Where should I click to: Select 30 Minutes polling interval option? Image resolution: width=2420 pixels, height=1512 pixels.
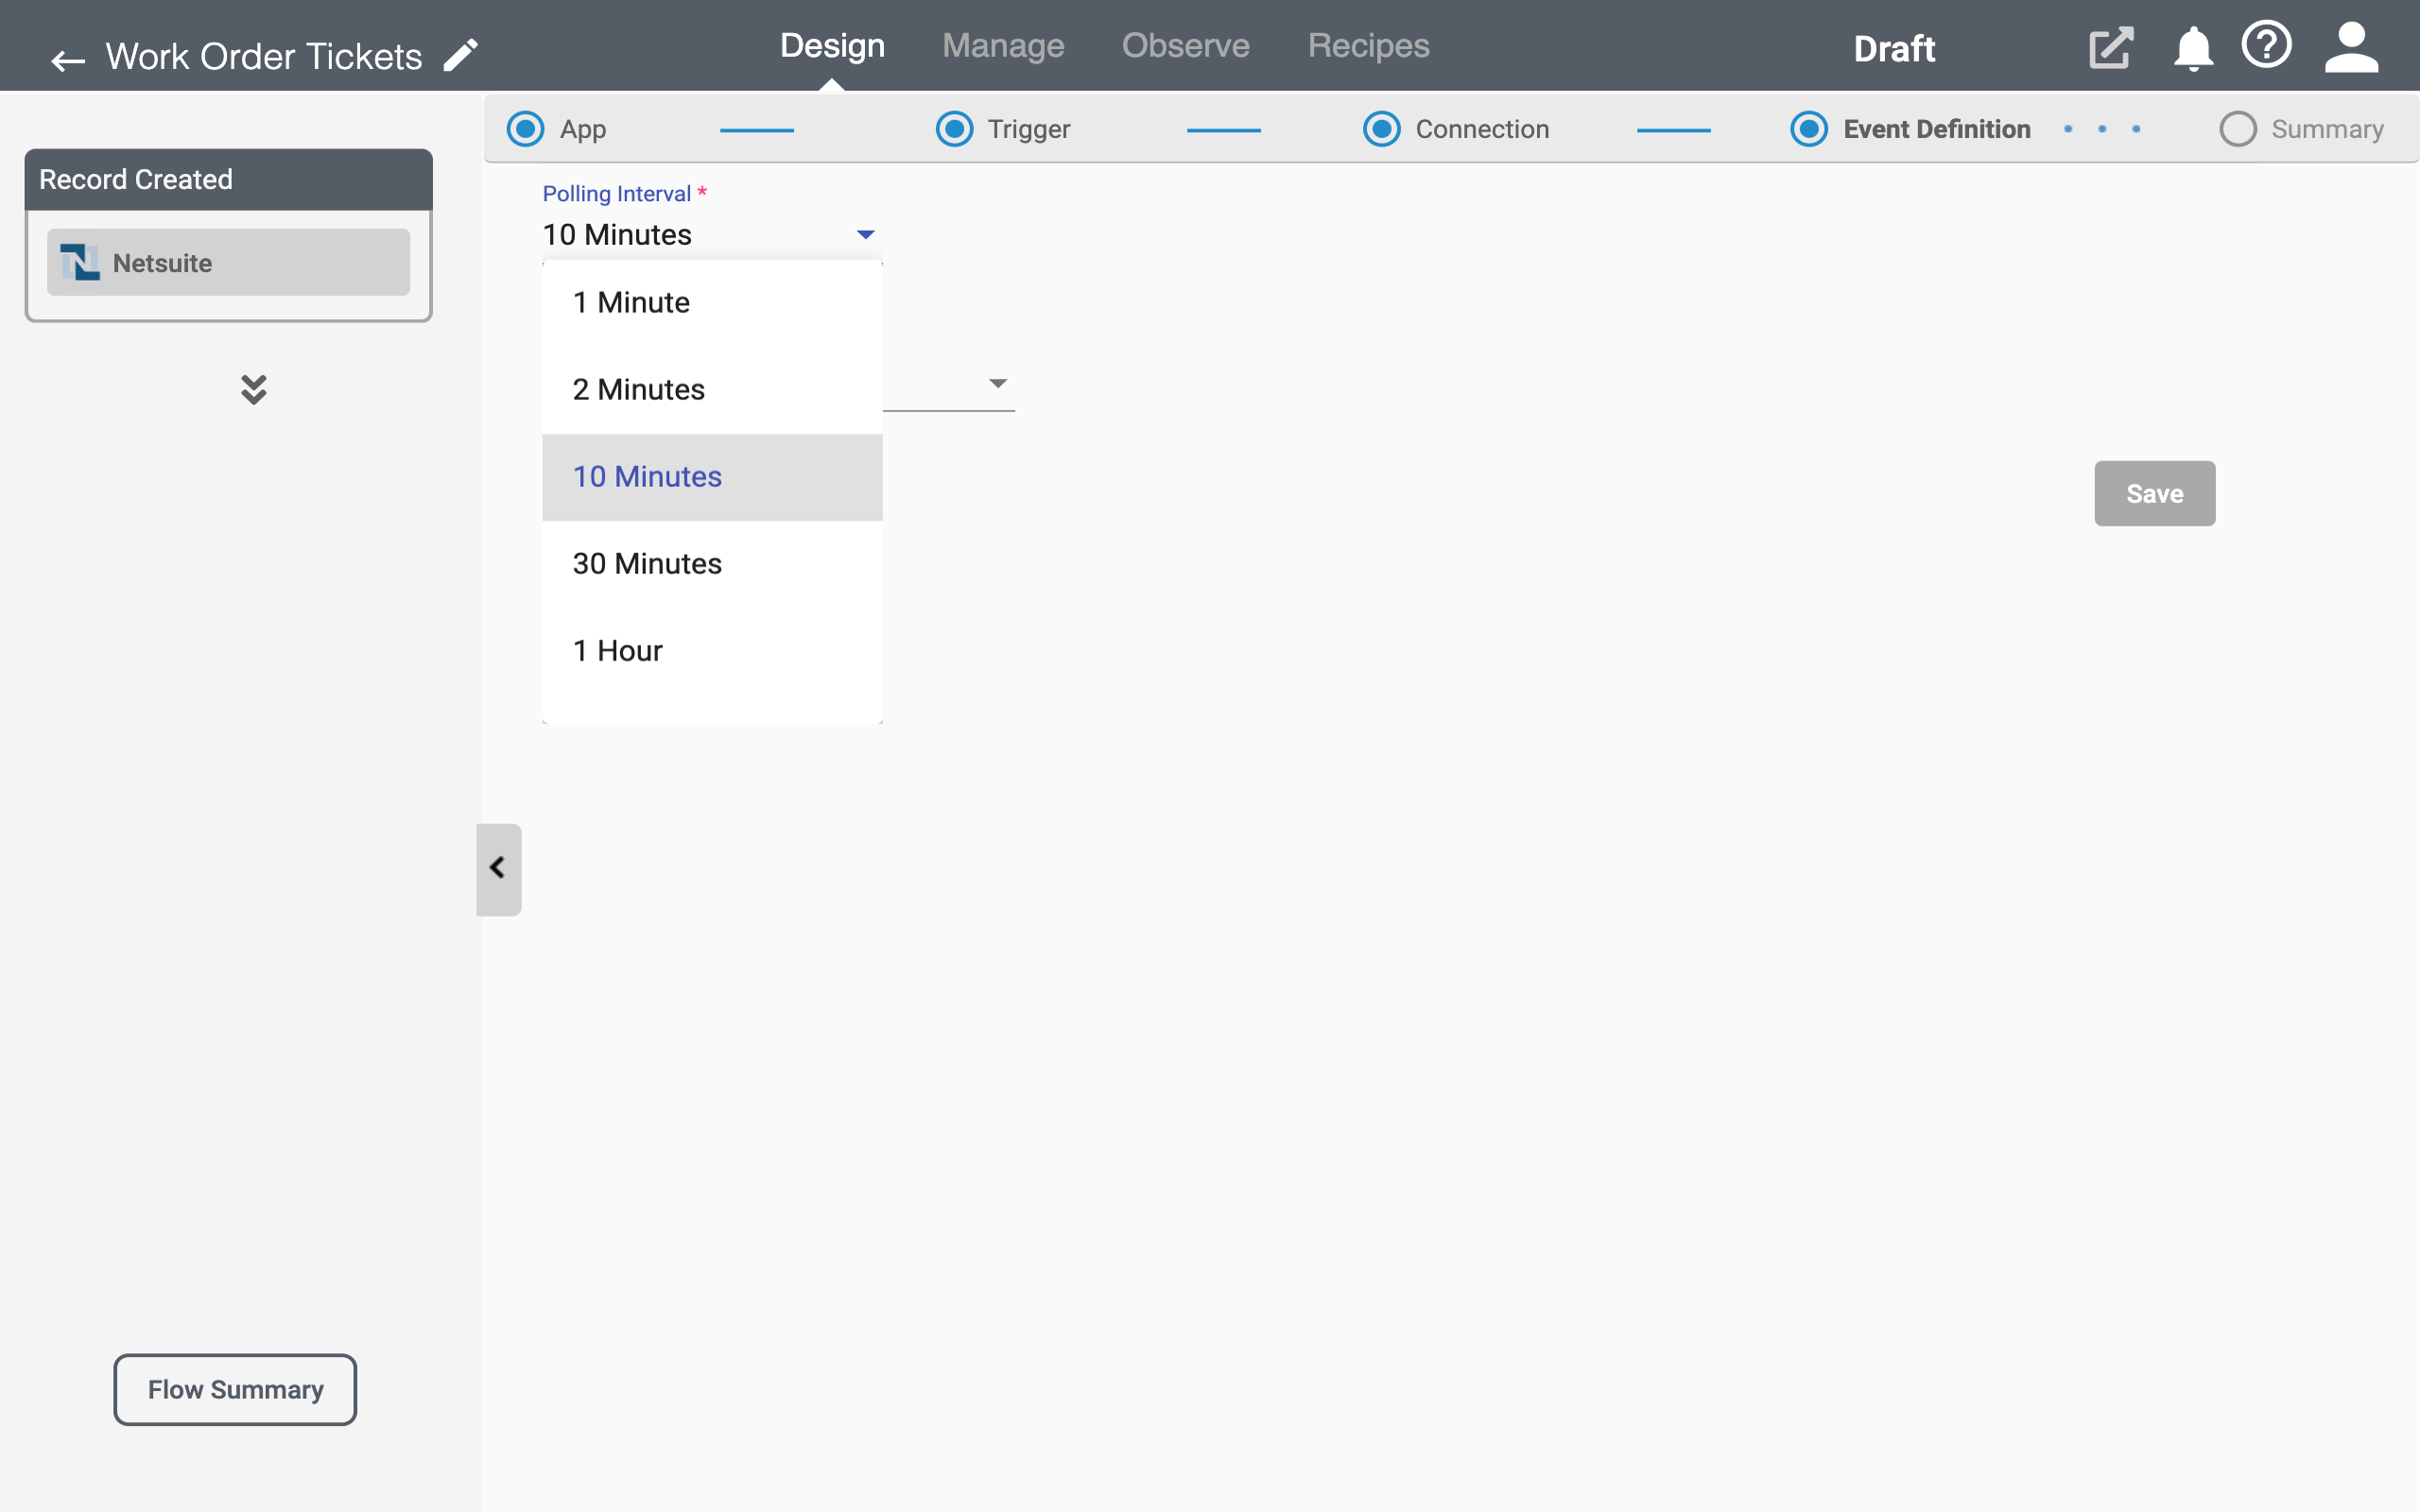pos(647,562)
